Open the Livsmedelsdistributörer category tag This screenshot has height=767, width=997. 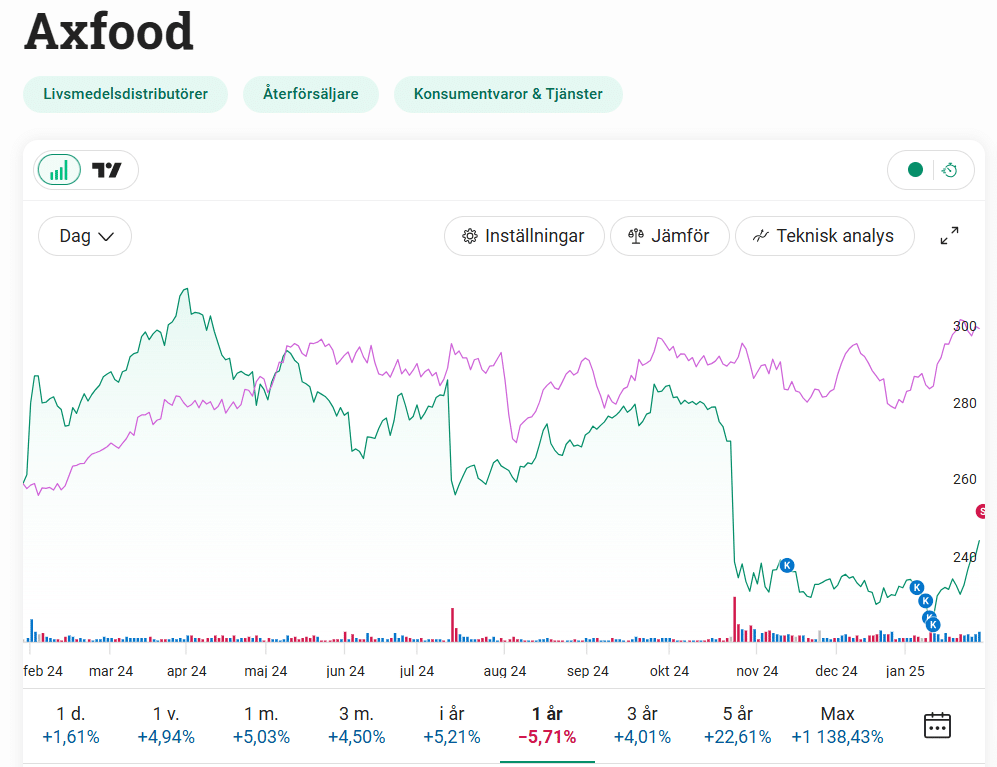coord(126,95)
